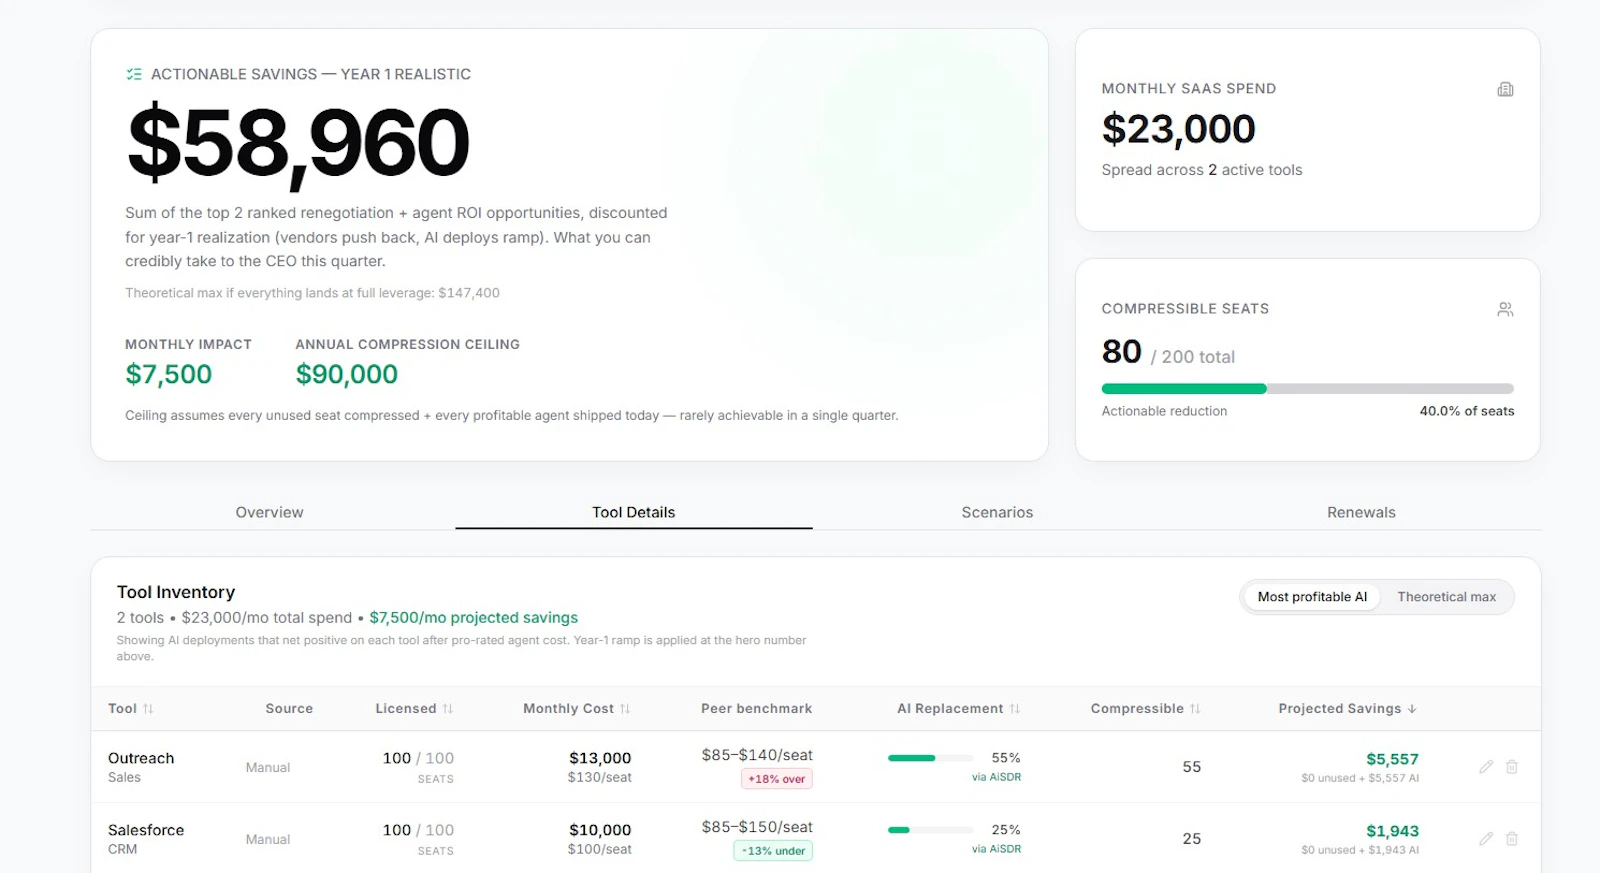Click the $58,960 savings headline
Screen dimensions: 1600x873
pos(298,143)
